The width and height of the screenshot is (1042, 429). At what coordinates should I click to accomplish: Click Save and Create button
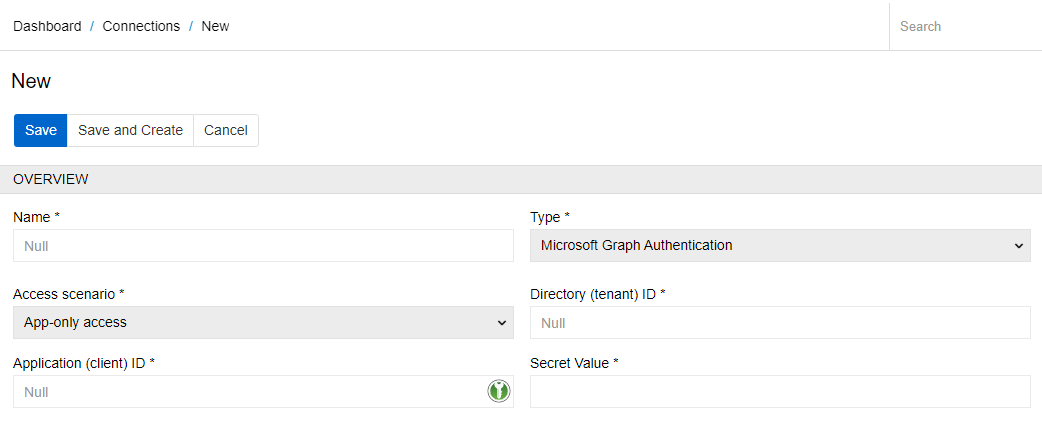(130, 130)
